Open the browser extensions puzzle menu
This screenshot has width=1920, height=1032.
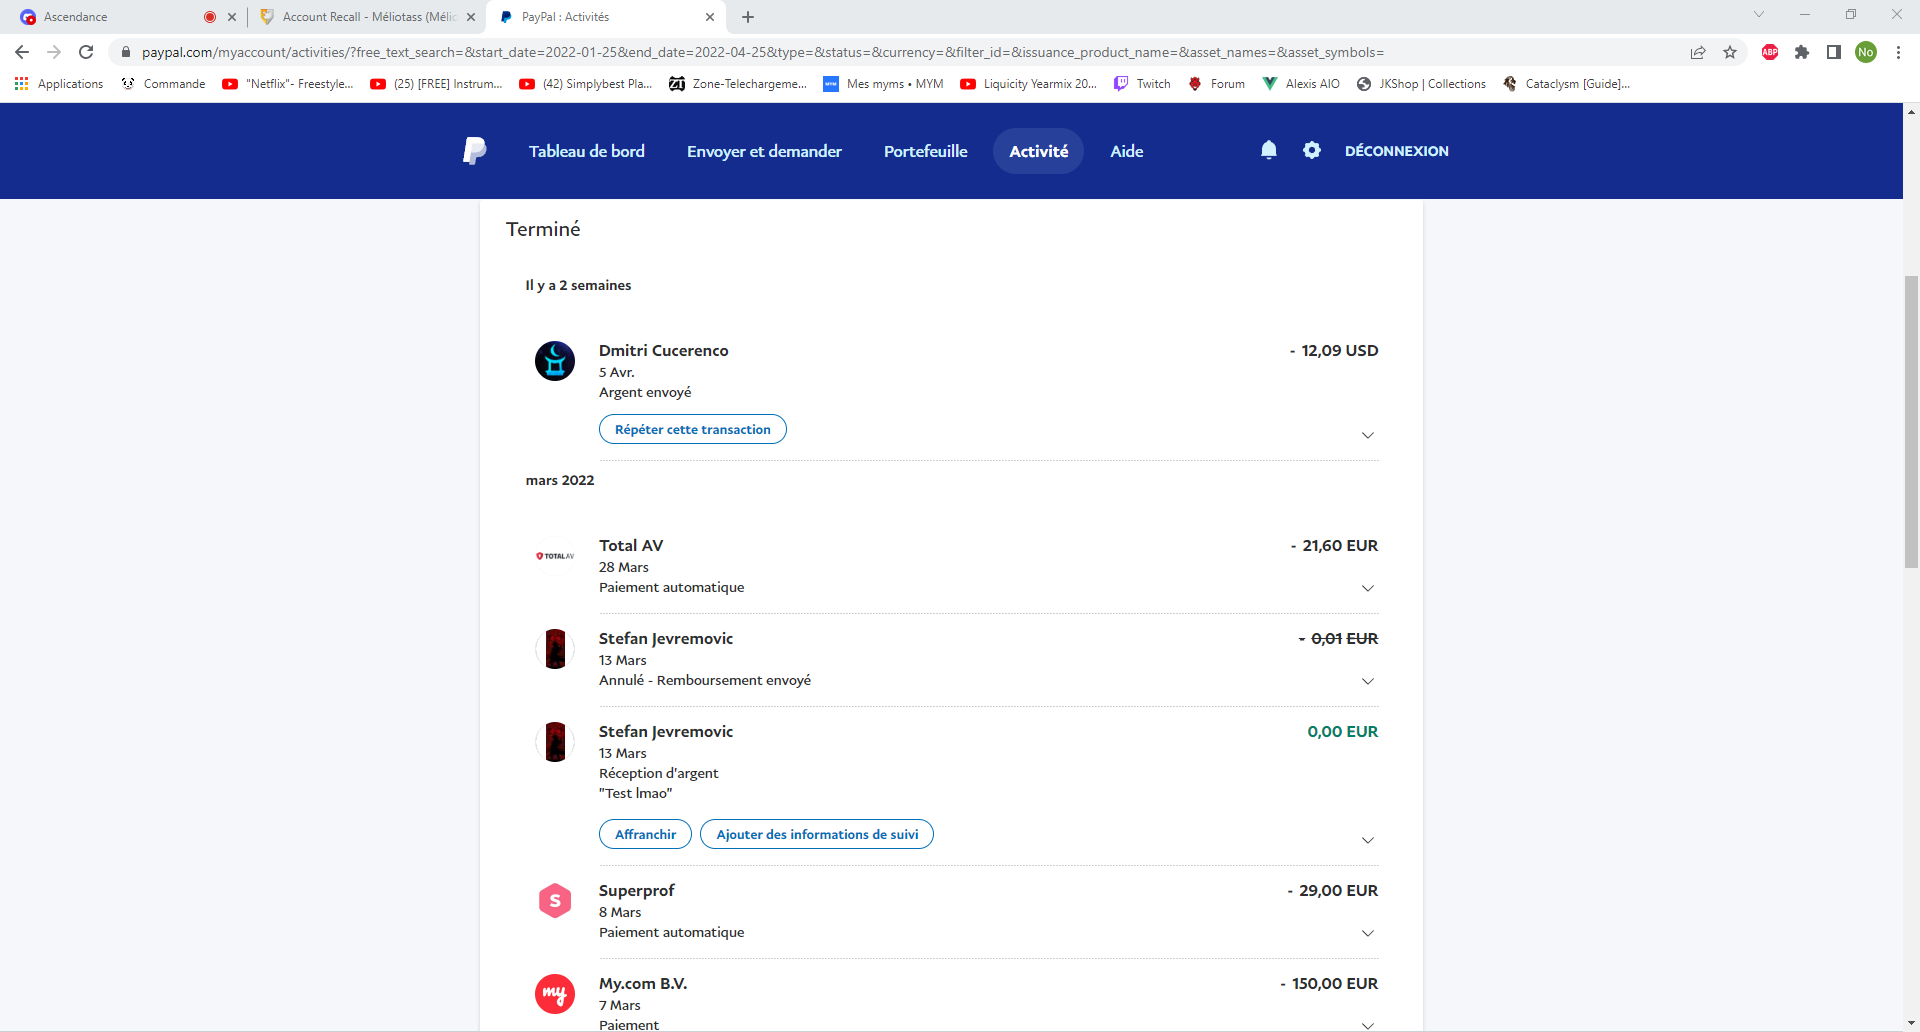(x=1802, y=52)
